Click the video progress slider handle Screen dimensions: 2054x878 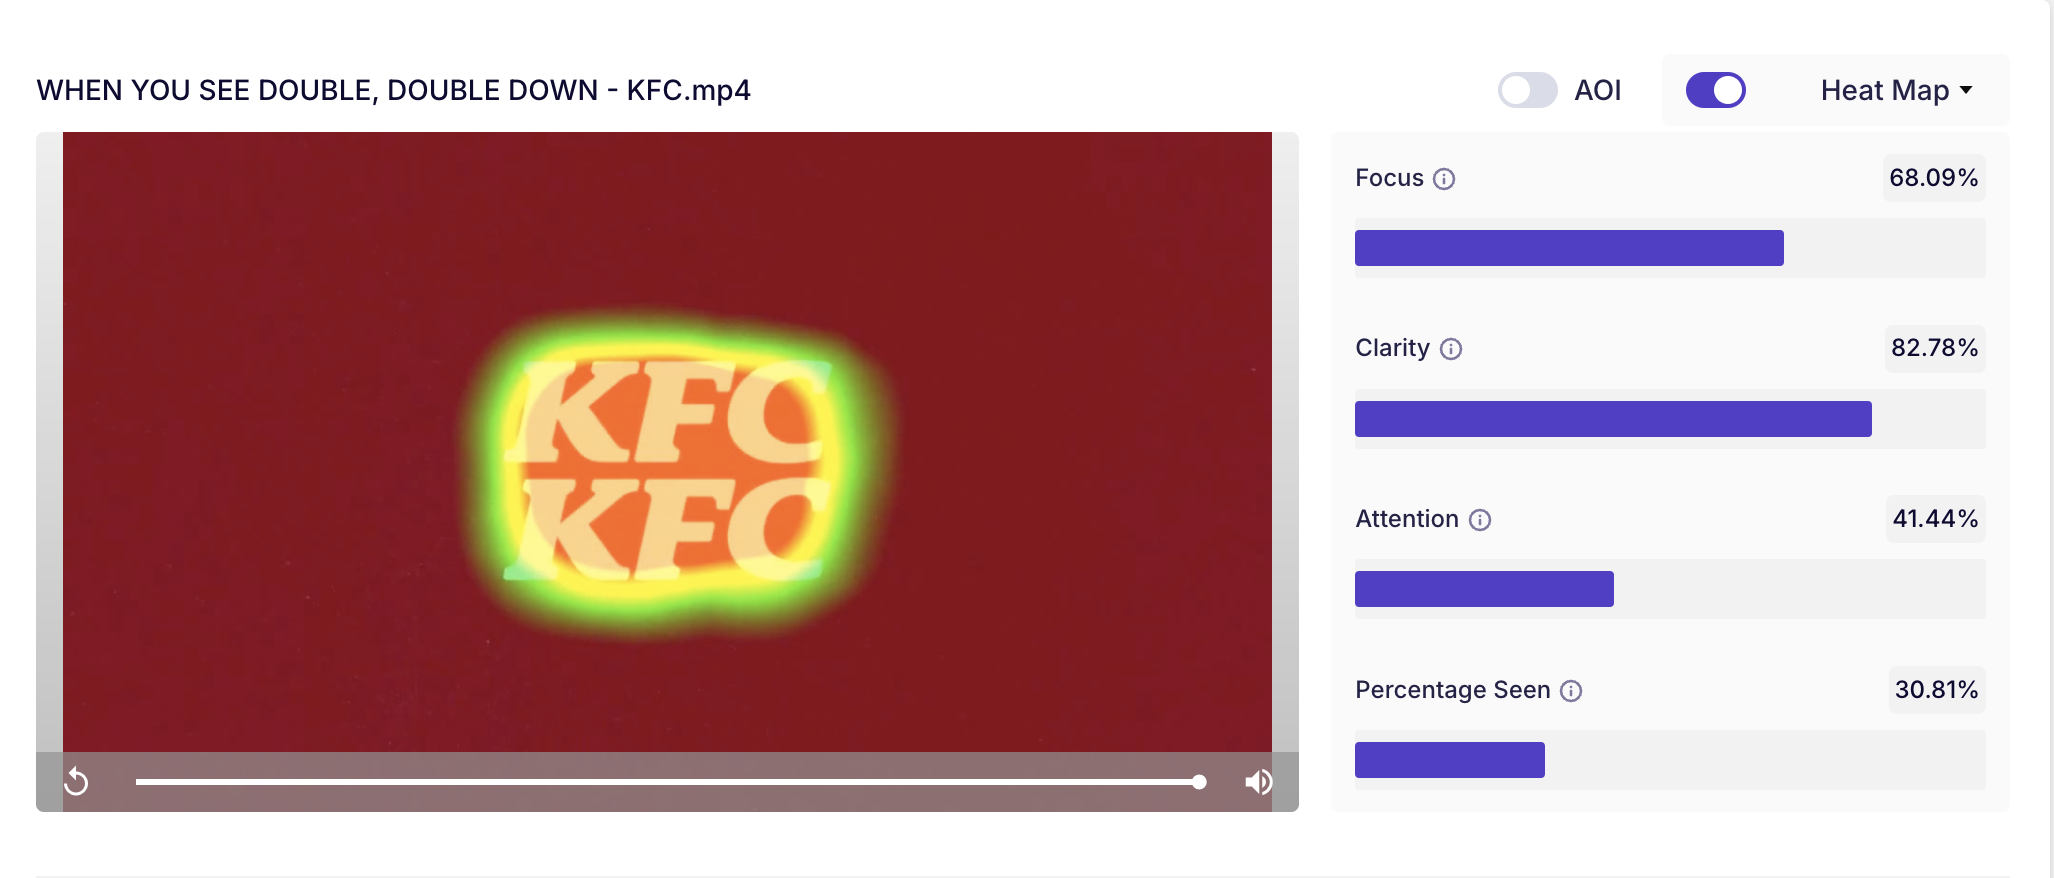click(1199, 782)
